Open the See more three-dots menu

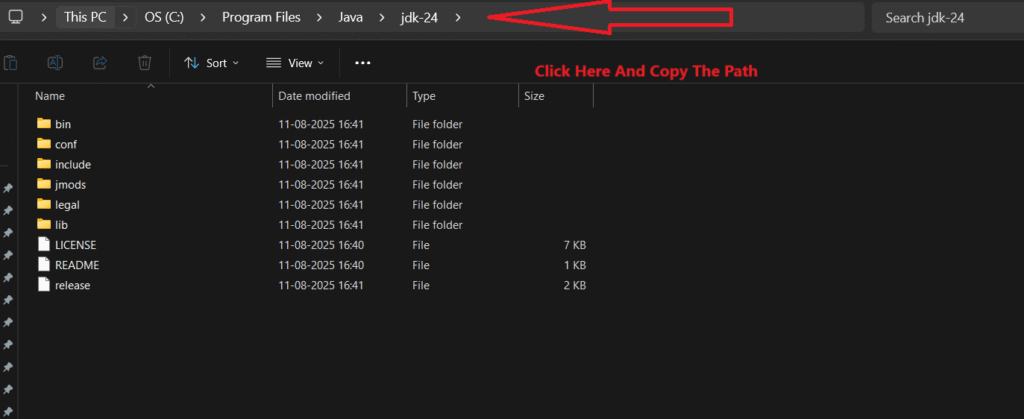(362, 63)
